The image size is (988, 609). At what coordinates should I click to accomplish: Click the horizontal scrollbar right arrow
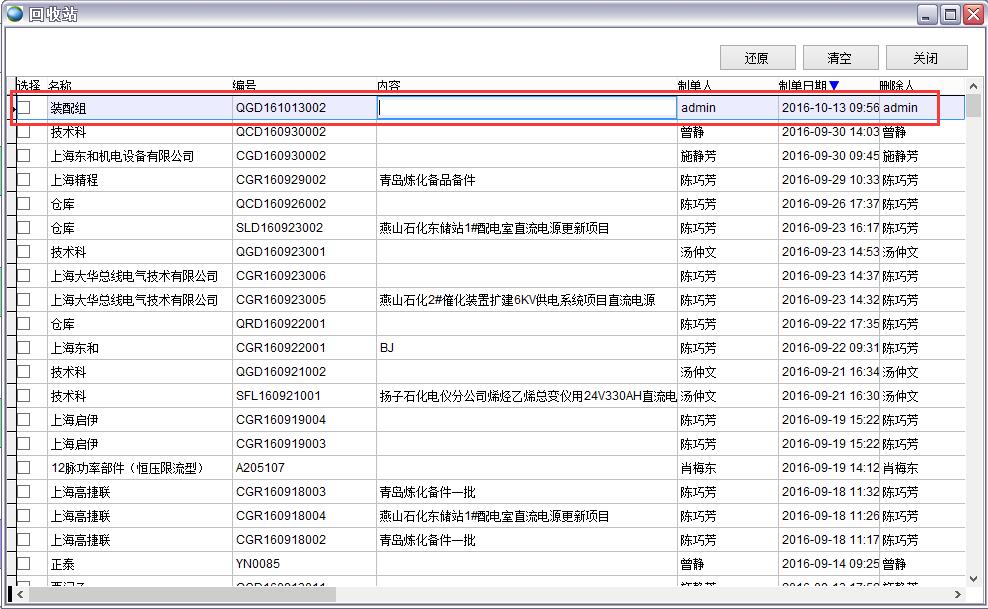click(956, 594)
